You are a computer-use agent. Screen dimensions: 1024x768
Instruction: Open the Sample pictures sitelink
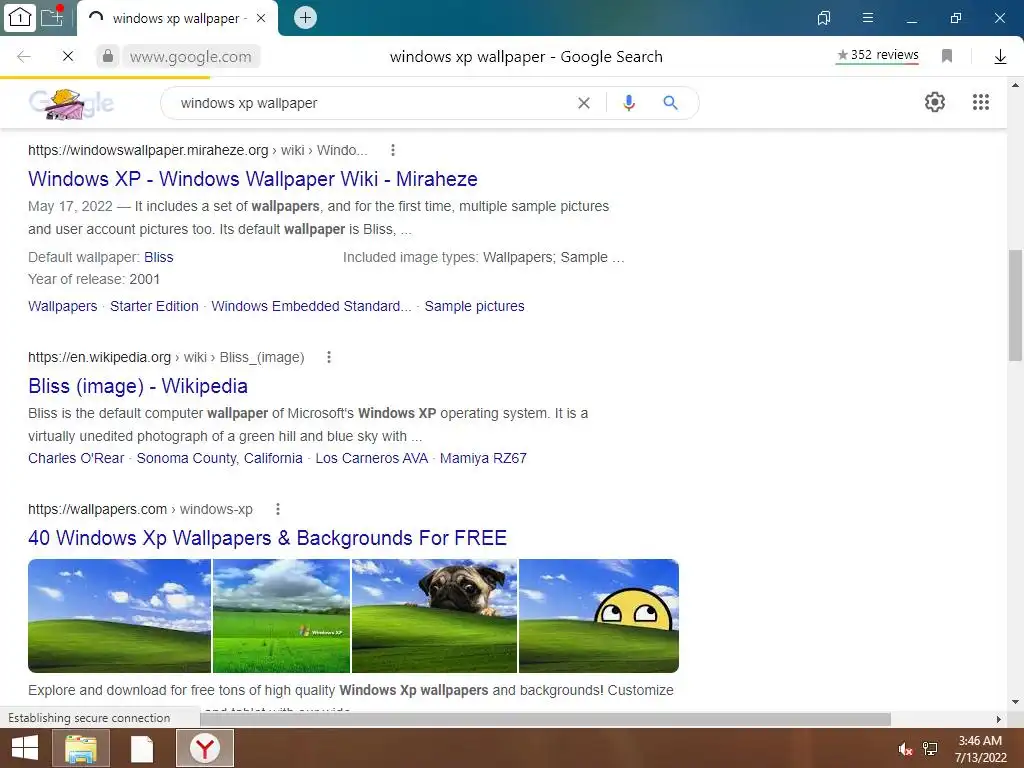pyautogui.click(x=475, y=306)
